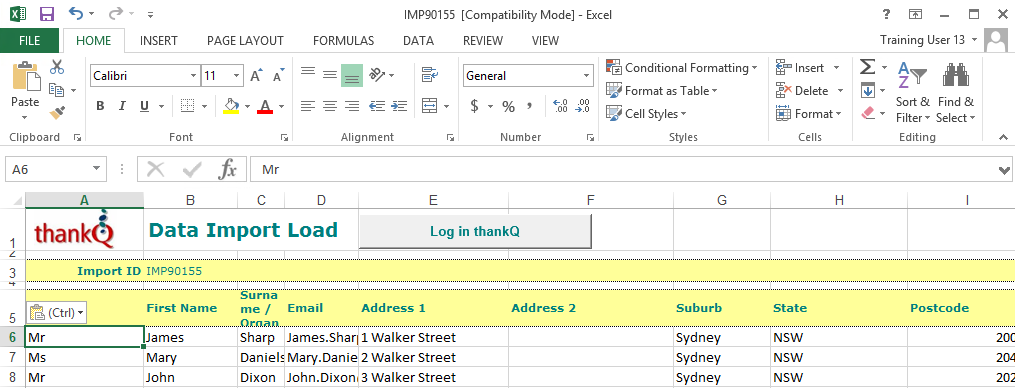Apply red Font Color
Viewport: 1015px width, 388px height.
tap(265, 106)
